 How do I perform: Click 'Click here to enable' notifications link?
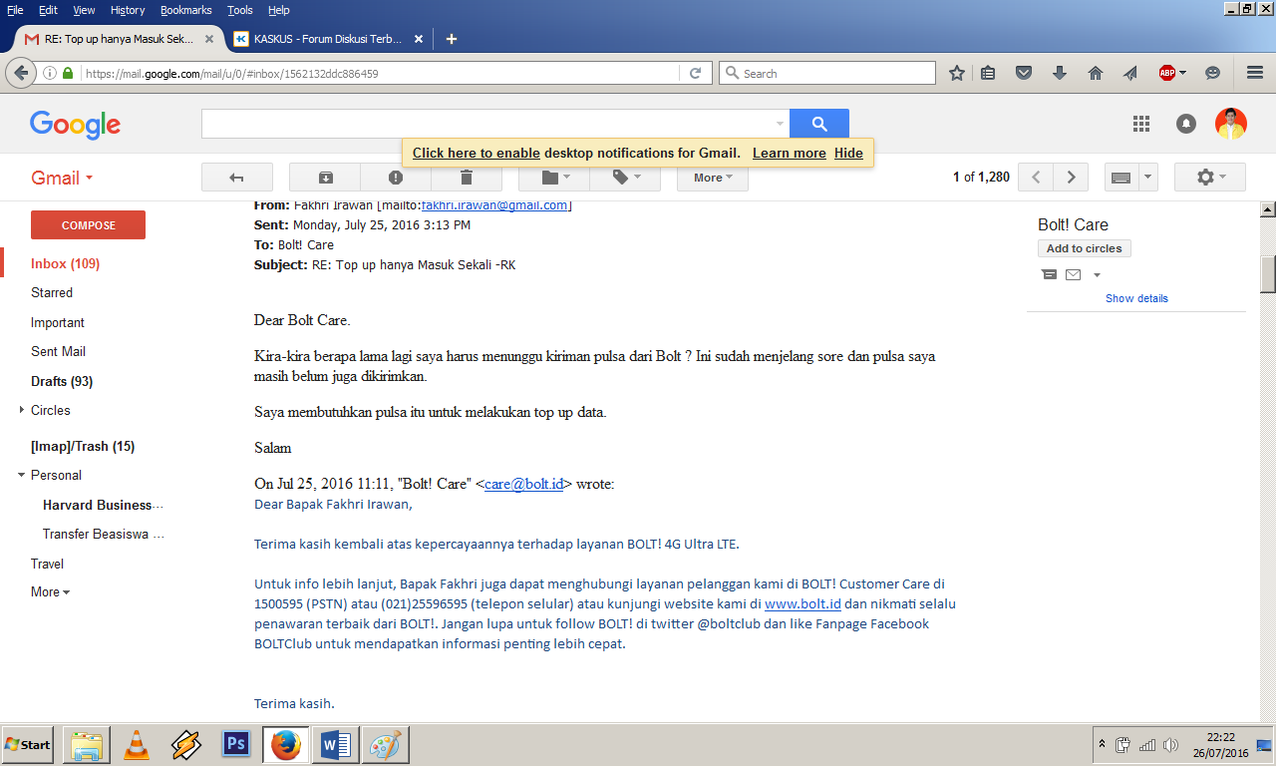pyautogui.click(x=476, y=153)
